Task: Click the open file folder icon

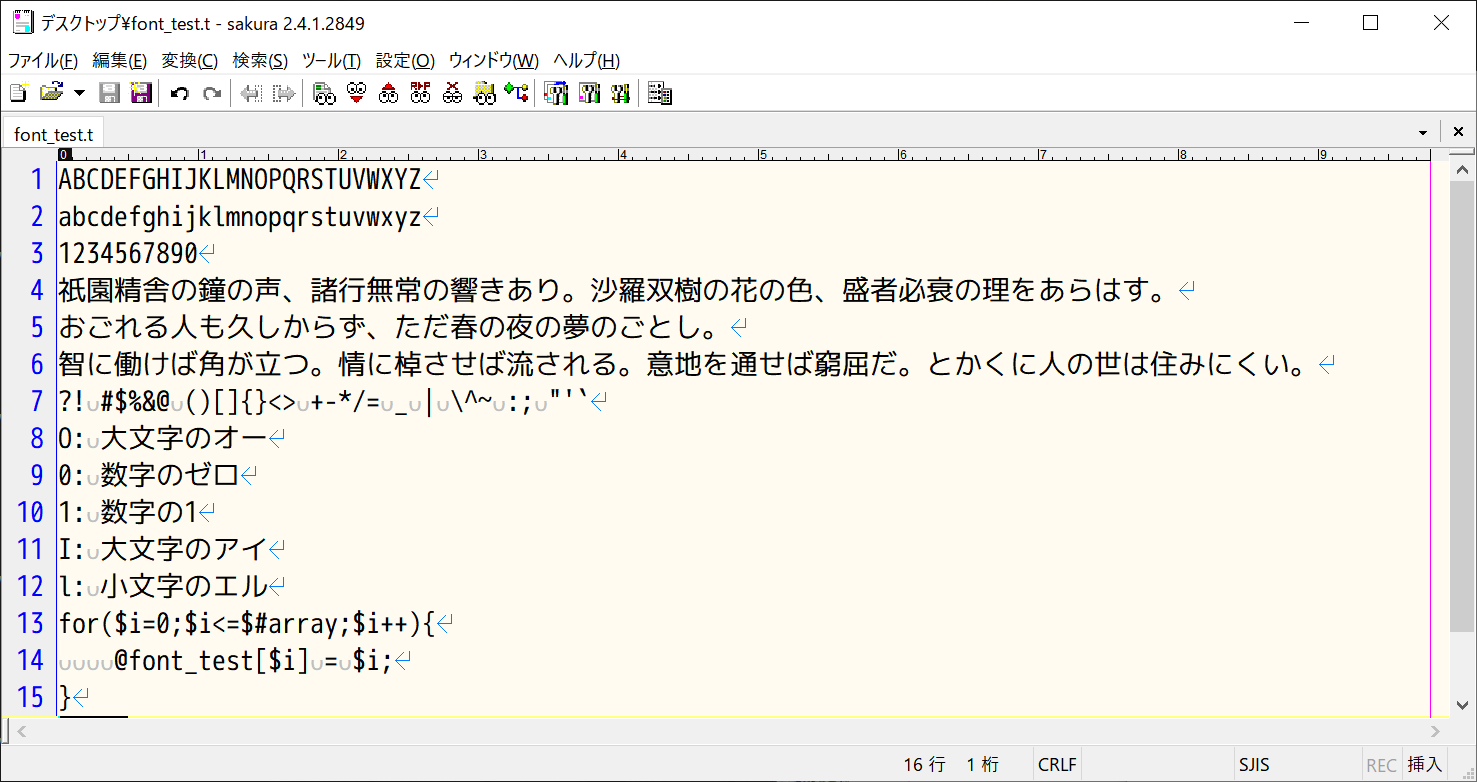Action: pos(51,94)
